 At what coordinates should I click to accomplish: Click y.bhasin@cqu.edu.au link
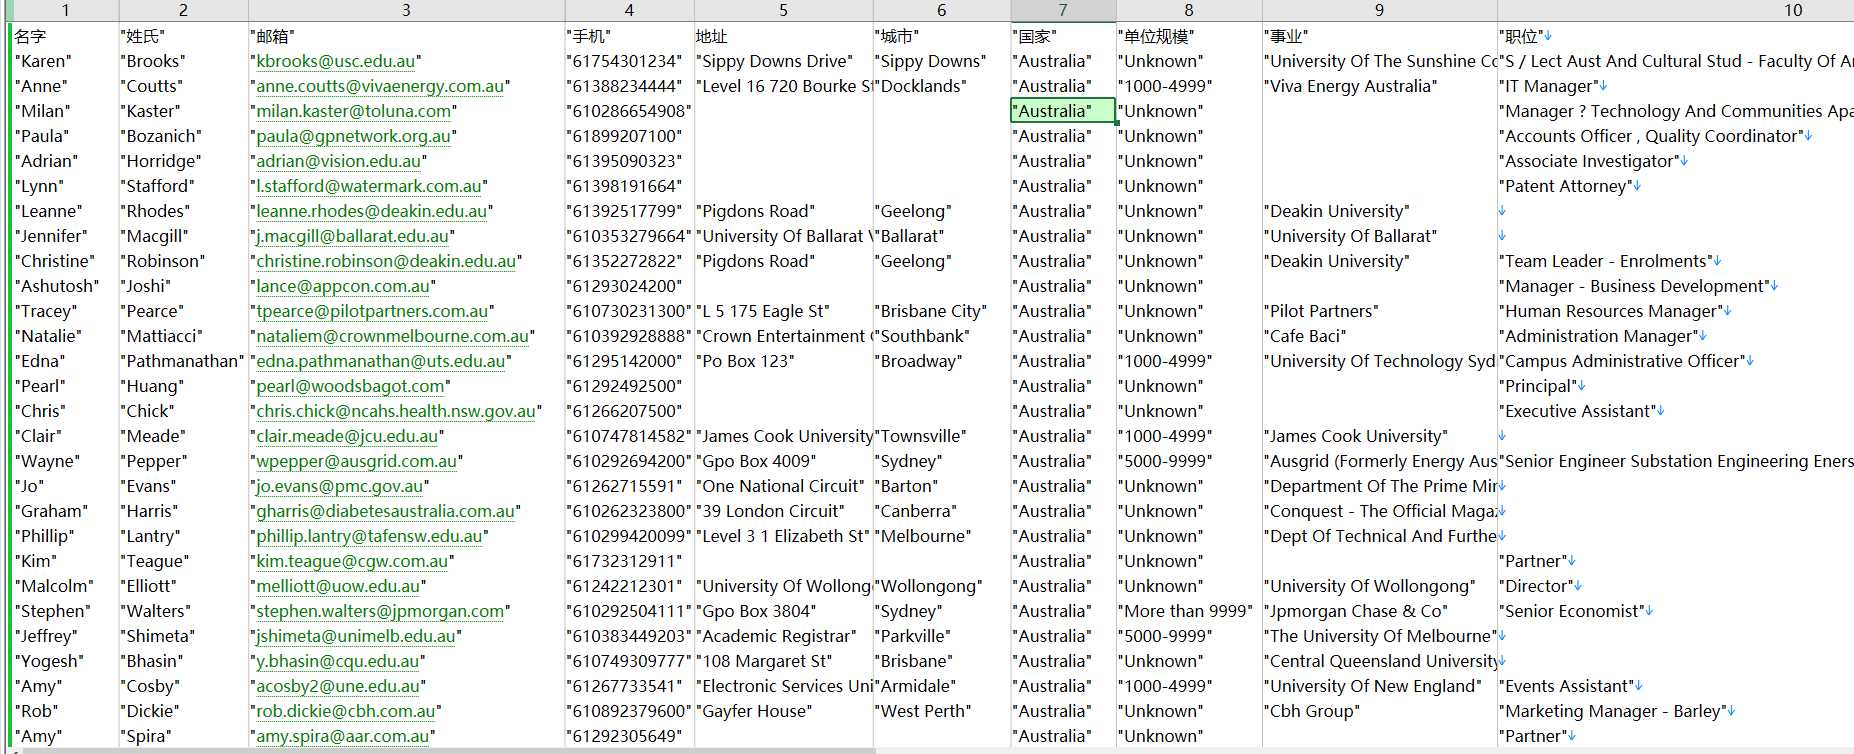point(338,661)
